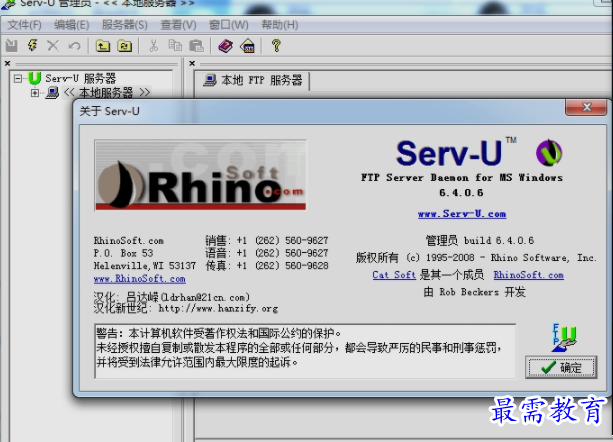This screenshot has width=613, height=442.
Task: Click the save icon in the toolbar
Action: (12, 46)
